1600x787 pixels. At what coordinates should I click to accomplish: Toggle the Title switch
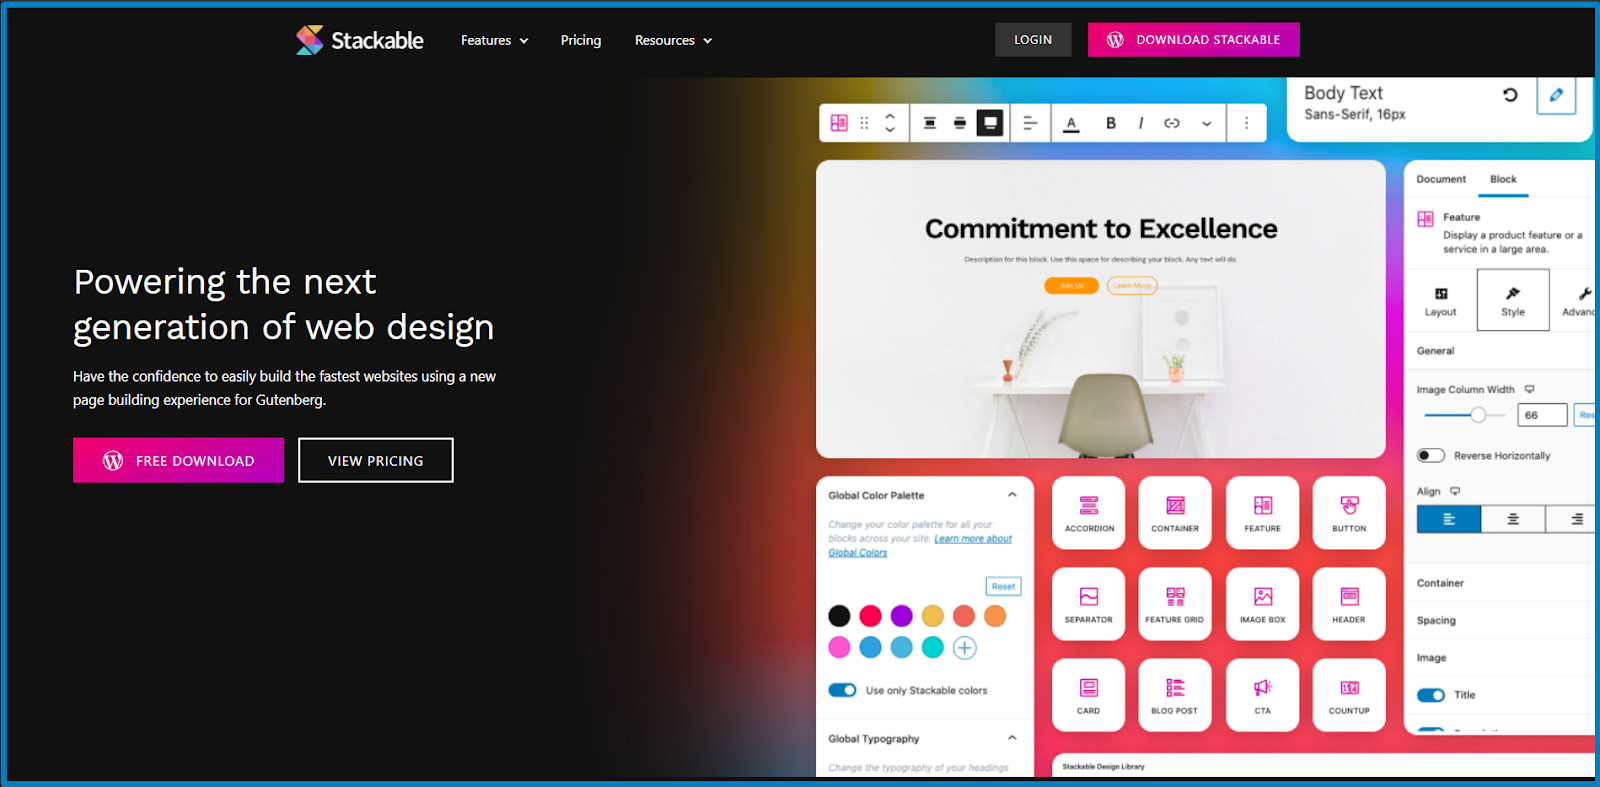tap(1431, 695)
